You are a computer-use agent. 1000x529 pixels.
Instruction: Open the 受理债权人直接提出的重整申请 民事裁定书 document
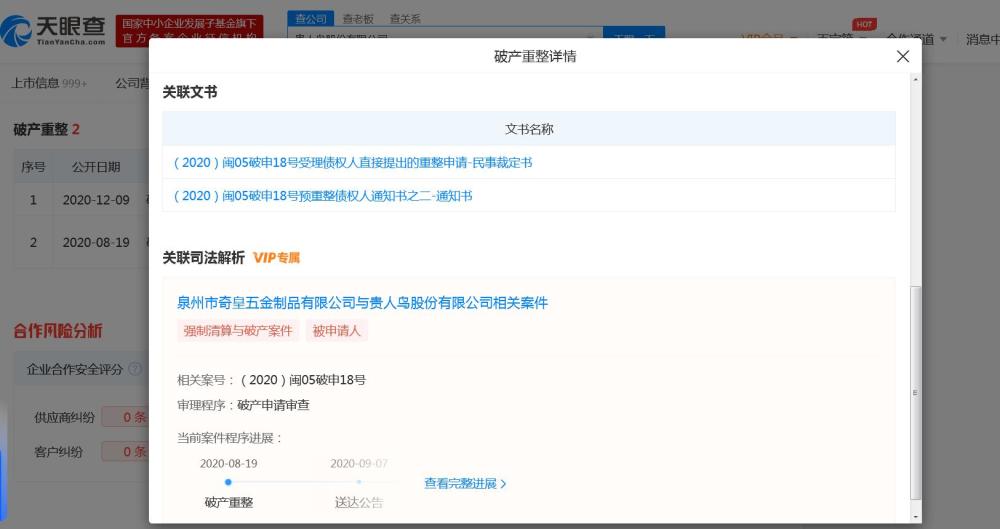coord(353,163)
